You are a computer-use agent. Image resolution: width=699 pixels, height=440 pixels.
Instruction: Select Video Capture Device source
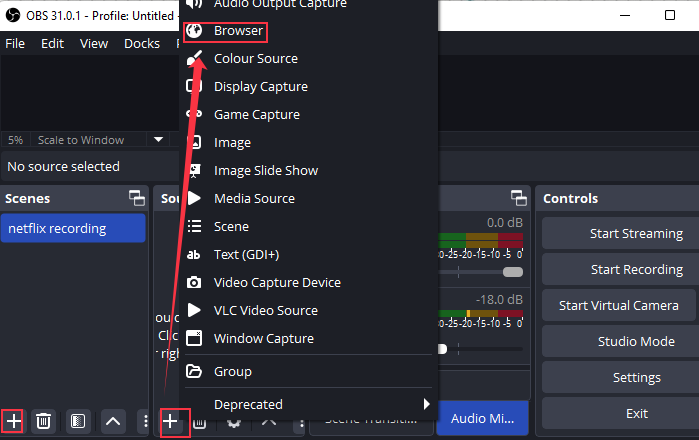pyautogui.click(x=308, y=283)
